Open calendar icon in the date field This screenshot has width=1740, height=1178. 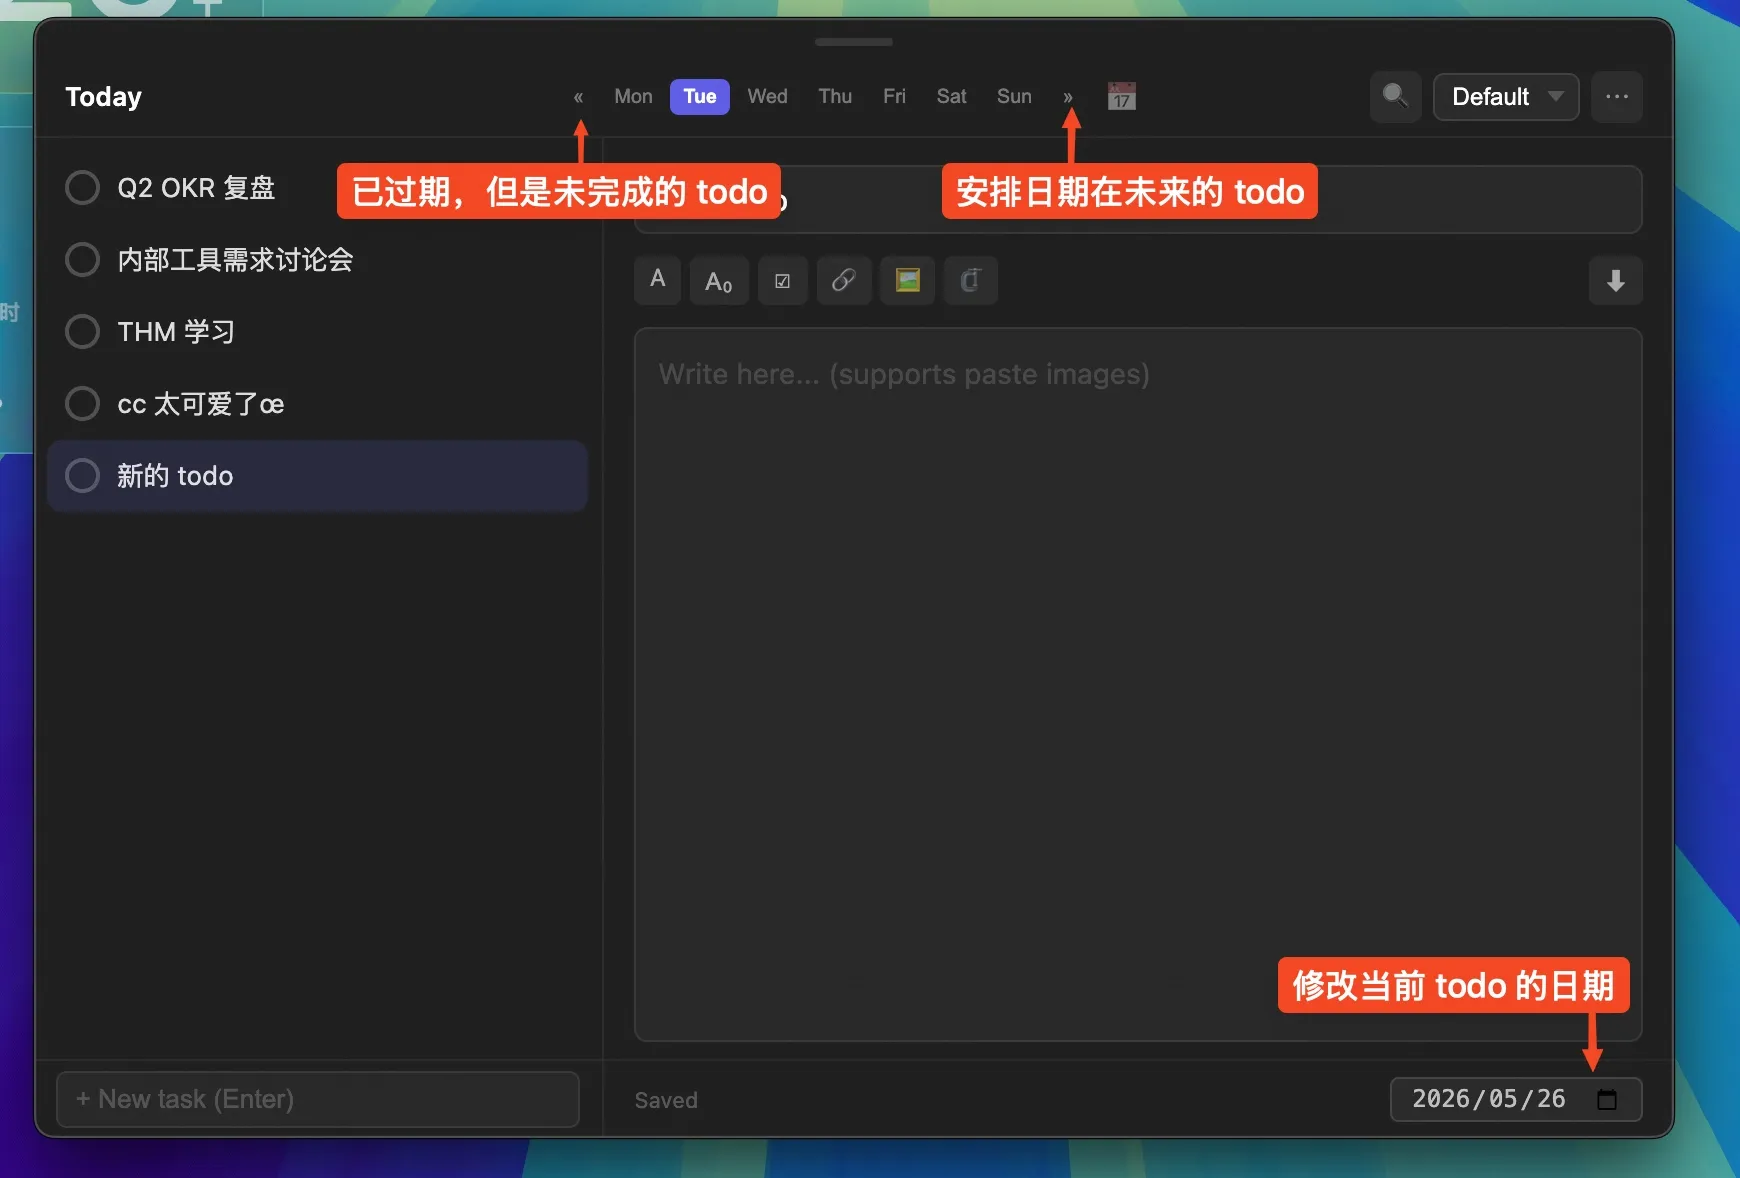(x=1607, y=1099)
